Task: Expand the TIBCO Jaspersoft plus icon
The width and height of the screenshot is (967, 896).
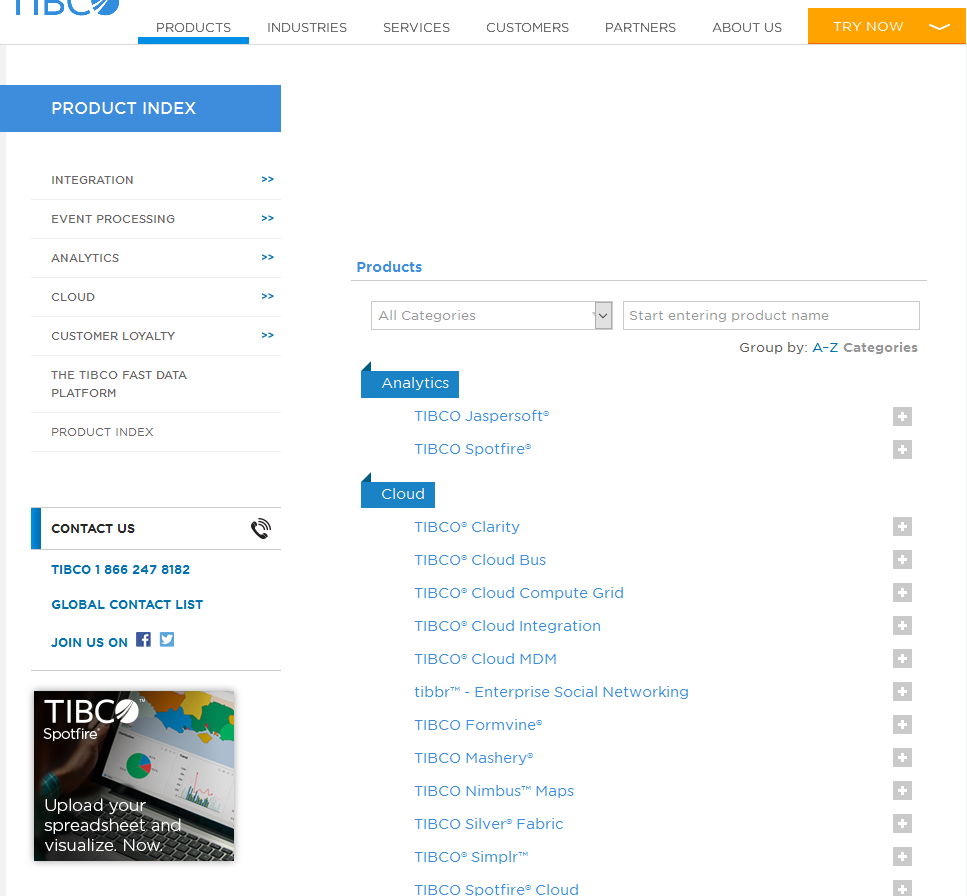Action: (902, 417)
